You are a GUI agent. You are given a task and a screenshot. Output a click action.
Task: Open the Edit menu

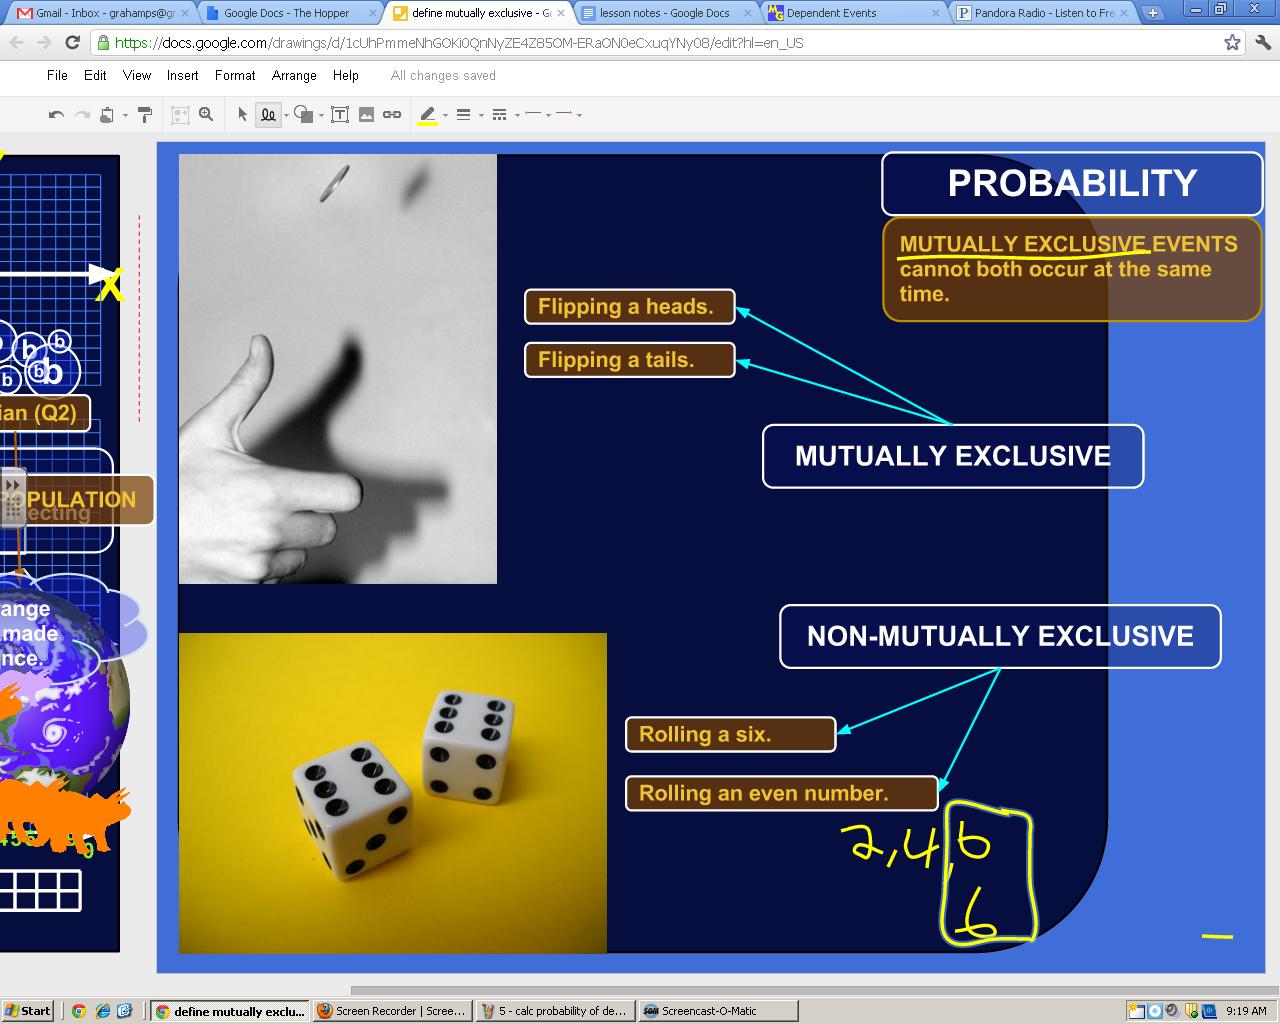point(95,76)
